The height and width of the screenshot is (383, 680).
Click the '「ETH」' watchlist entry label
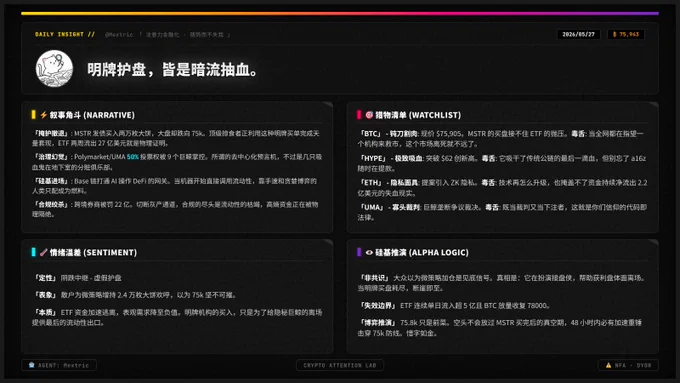click(x=371, y=183)
